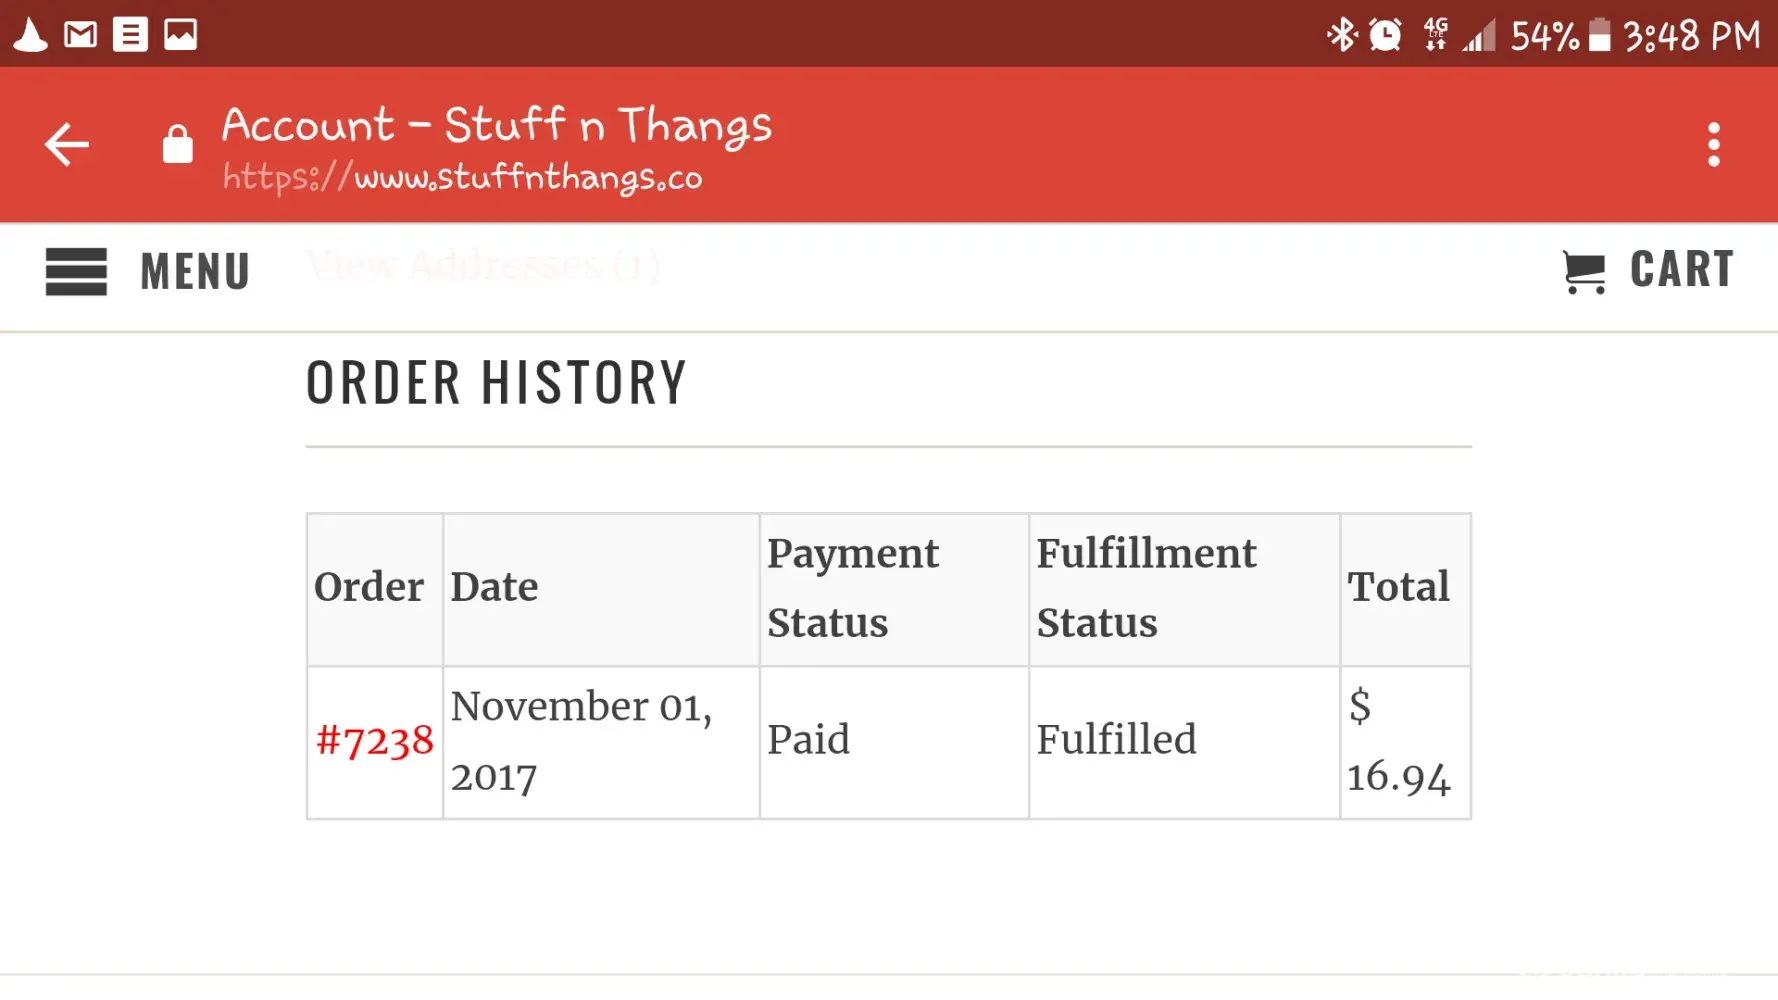
Task: Tap the 3:48 PM clock in the status bar
Action: pyautogui.click(x=1691, y=37)
